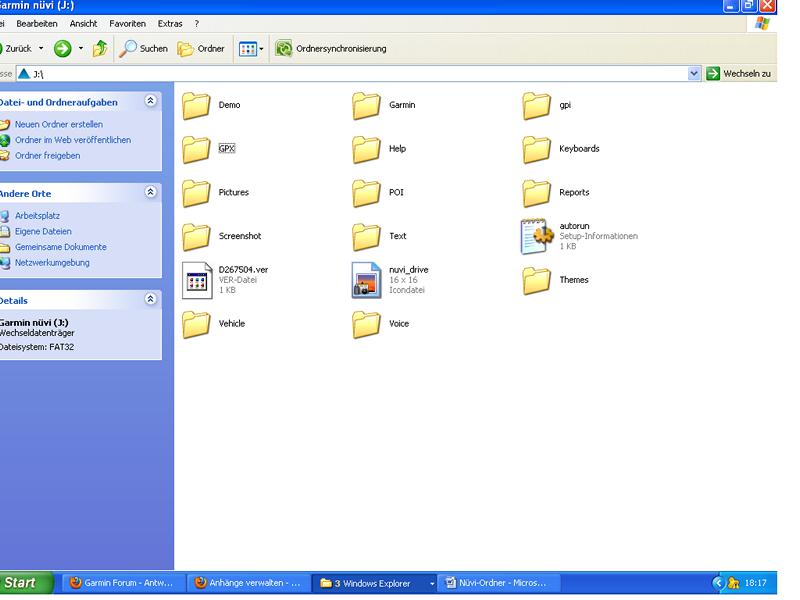Click the Start button
800x600 pixels.
(26, 583)
